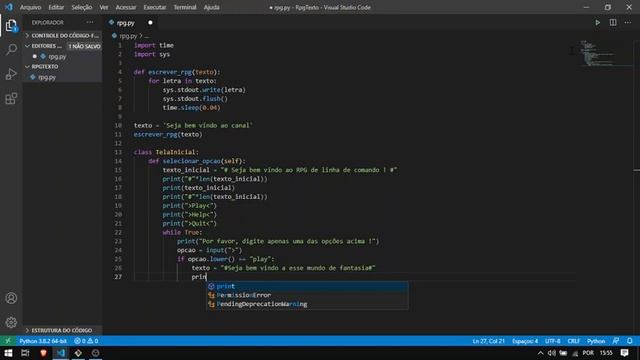Viewport: 640px width, 360px height.
Task: Change end of line sequence CRLF
Action: (573, 341)
